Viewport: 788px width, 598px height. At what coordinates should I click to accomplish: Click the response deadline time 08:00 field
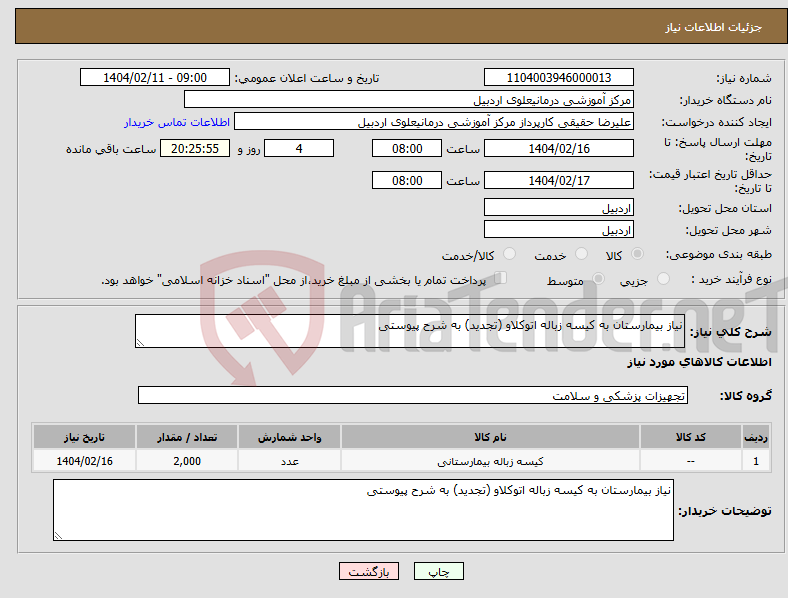click(407, 149)
